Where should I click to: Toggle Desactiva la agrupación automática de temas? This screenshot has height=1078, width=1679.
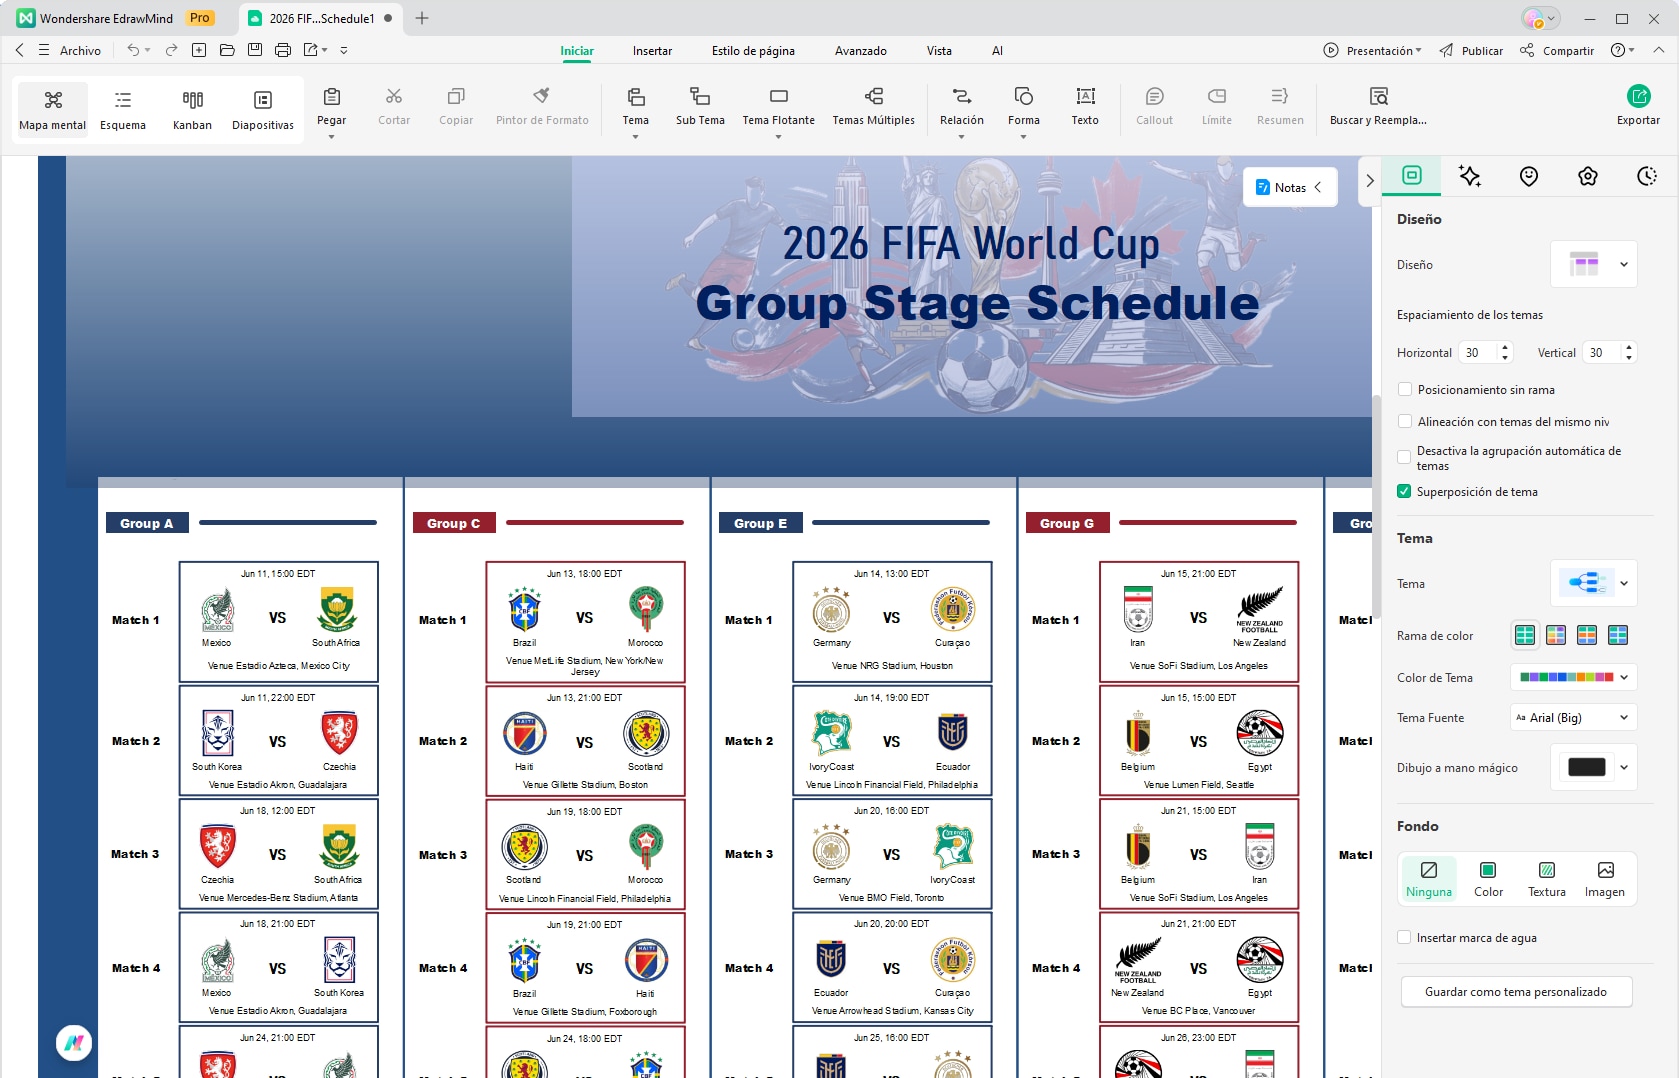pyautogui.click(x=1405, y=458)
